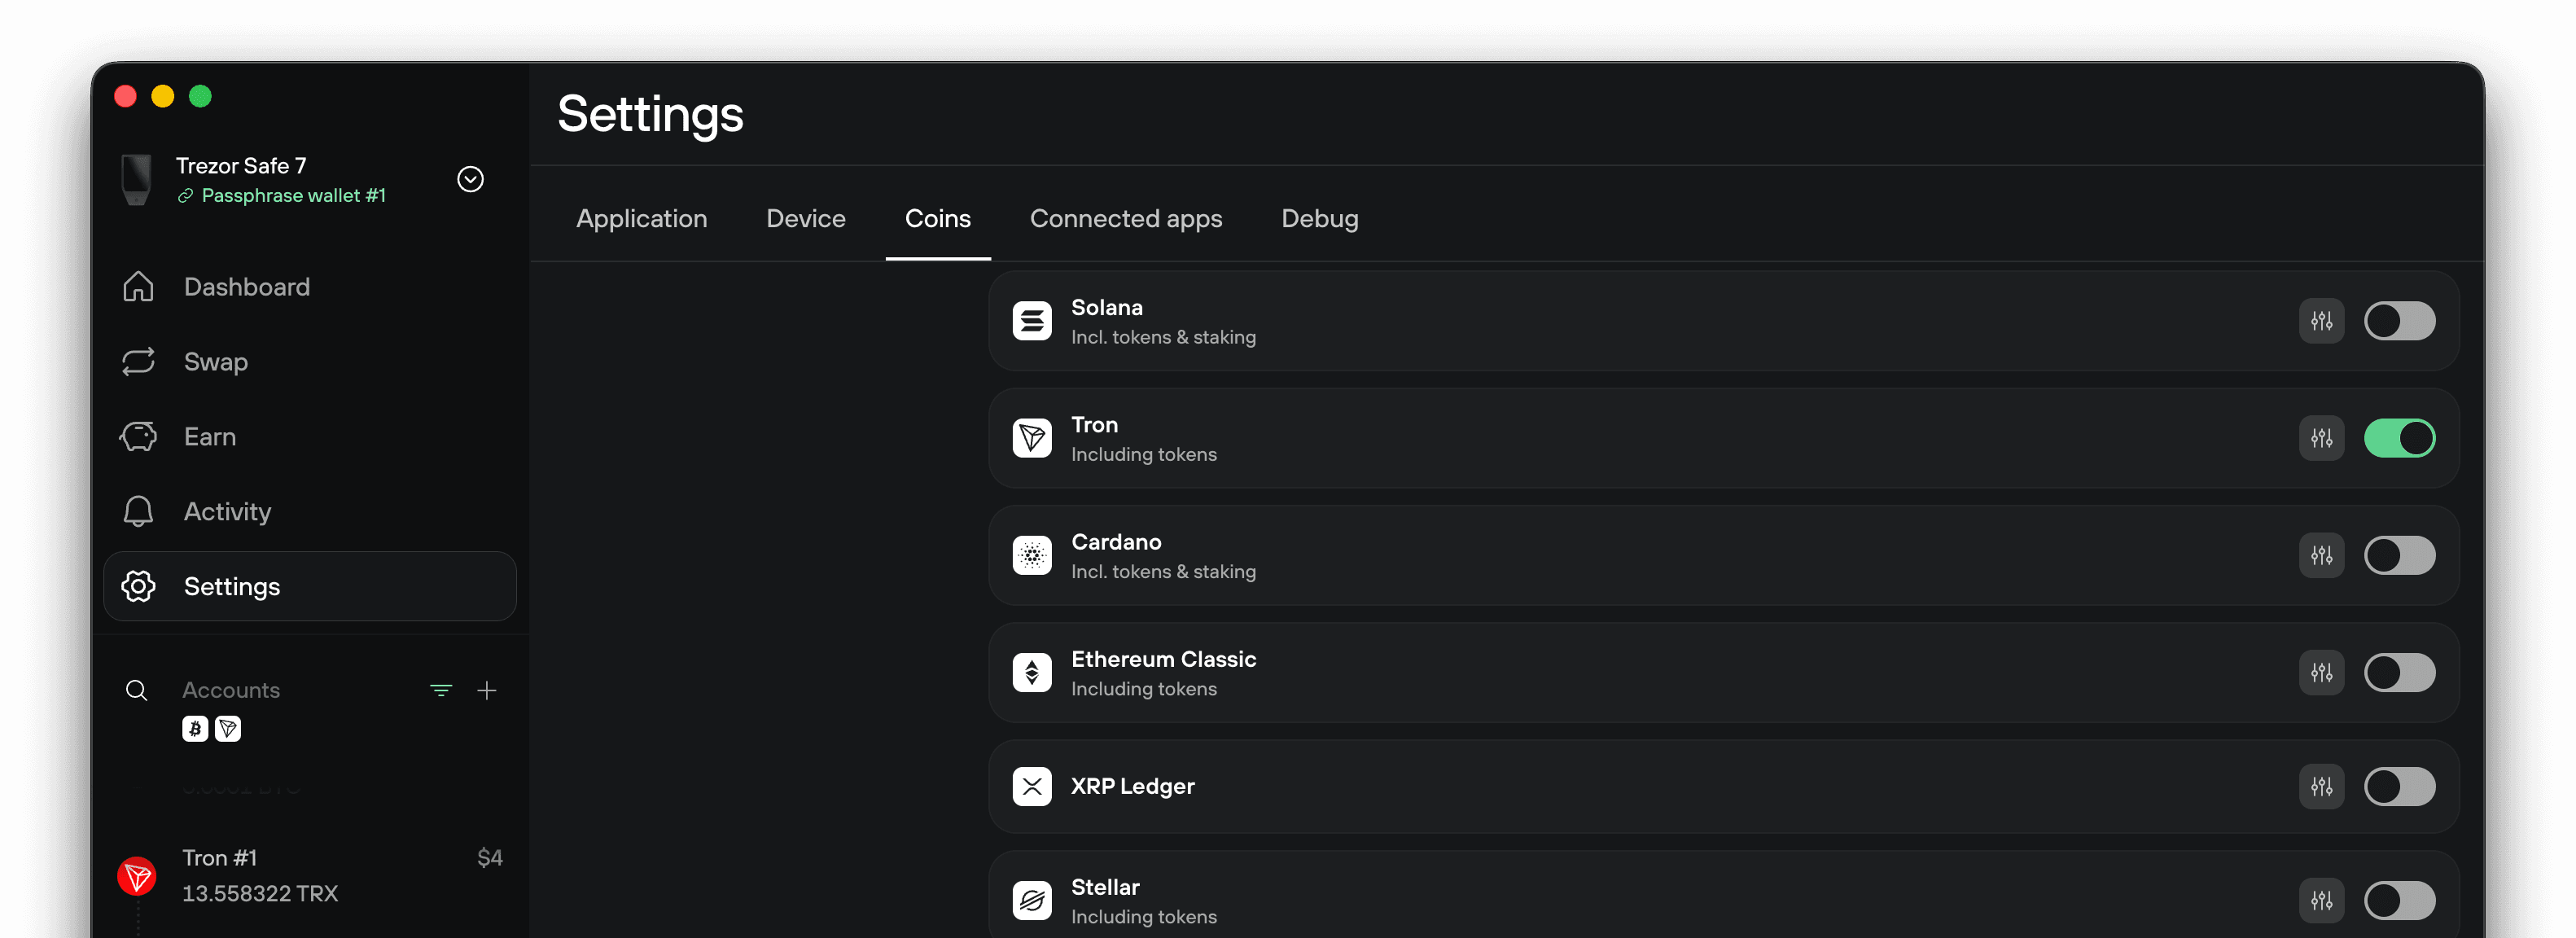Close the window with red button

(x=125, y=96)
